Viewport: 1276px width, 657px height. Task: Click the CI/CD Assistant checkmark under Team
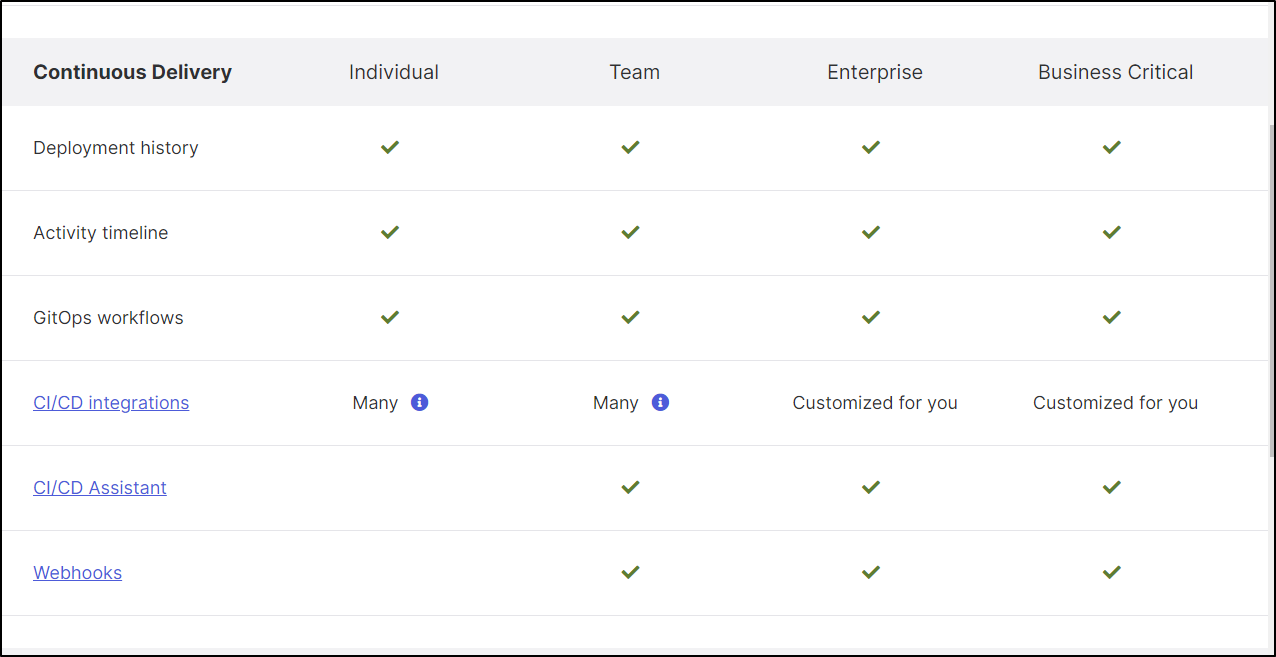click(630, 487)
